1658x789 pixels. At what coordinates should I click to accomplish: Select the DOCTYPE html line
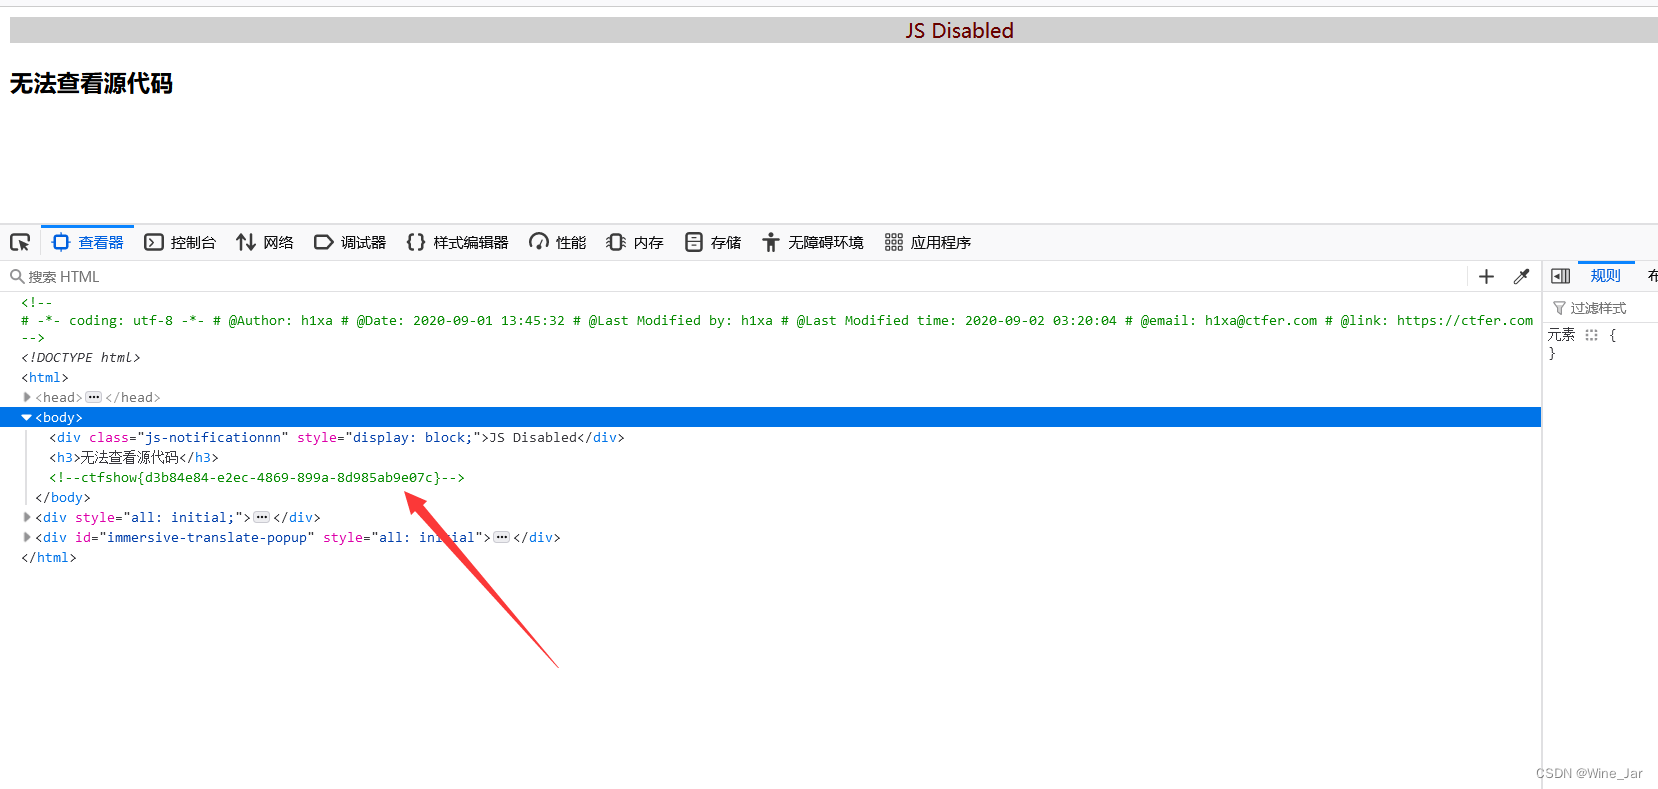coord(81,357)
